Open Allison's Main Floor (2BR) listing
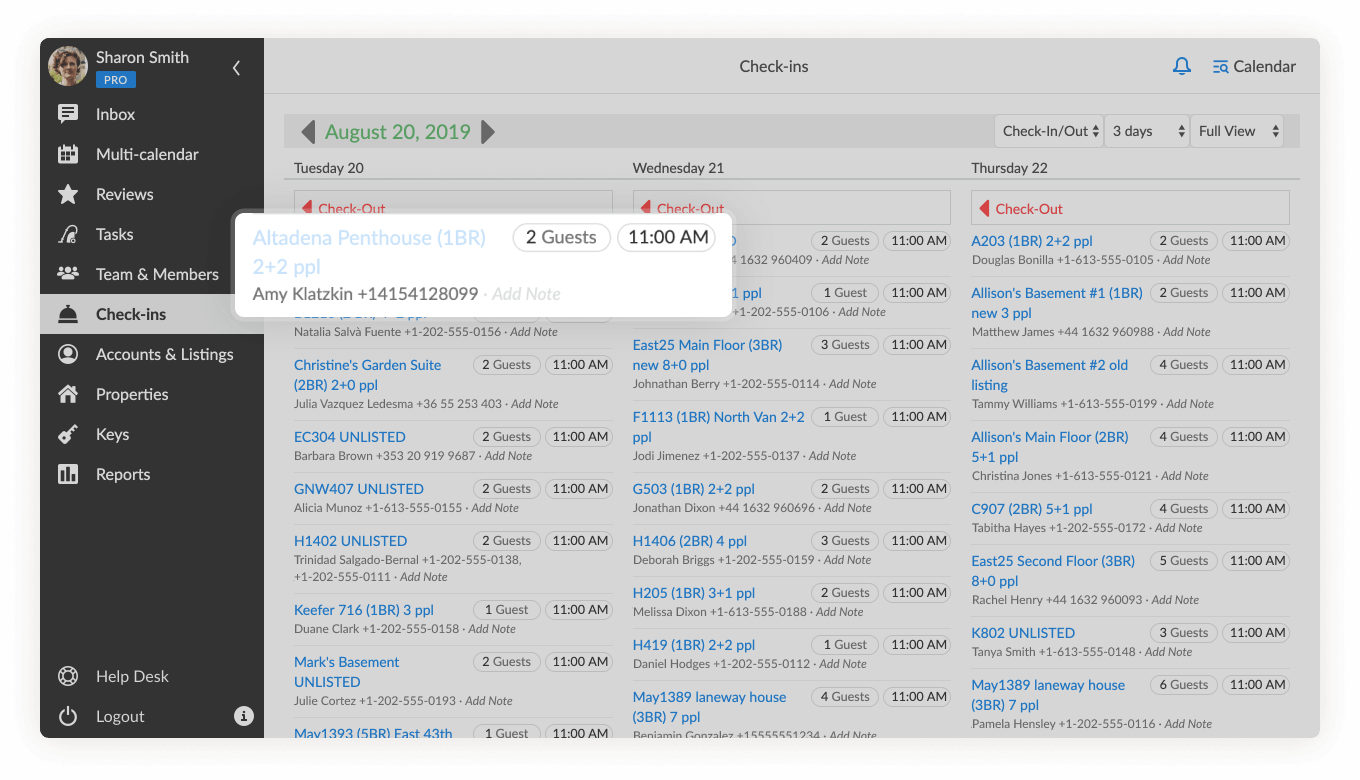The height and width of the screenshot is (780, 1360). (1050, 447)
